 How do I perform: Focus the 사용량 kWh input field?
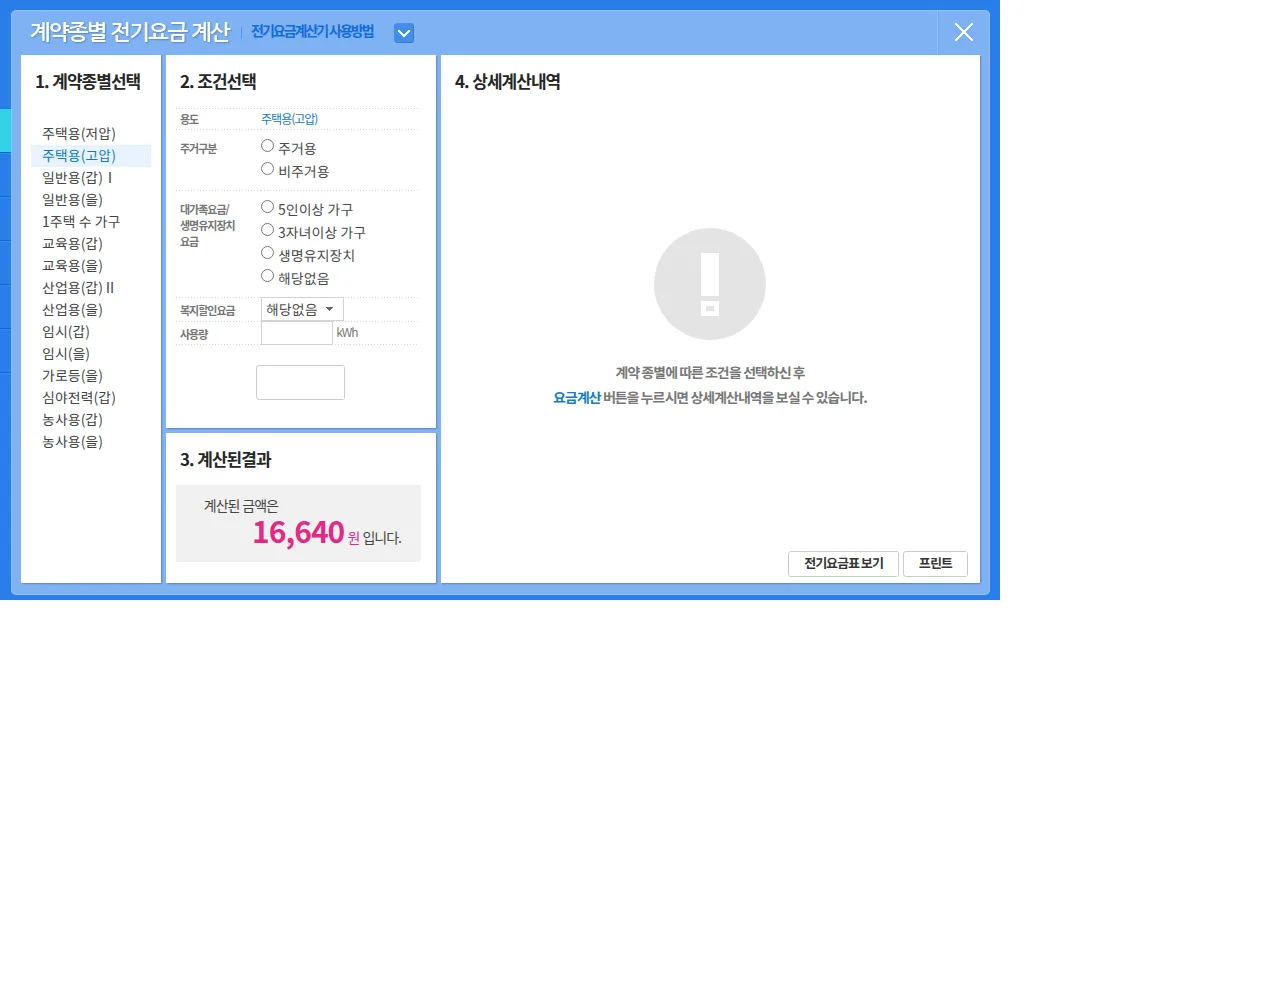(x=297, y=333)
